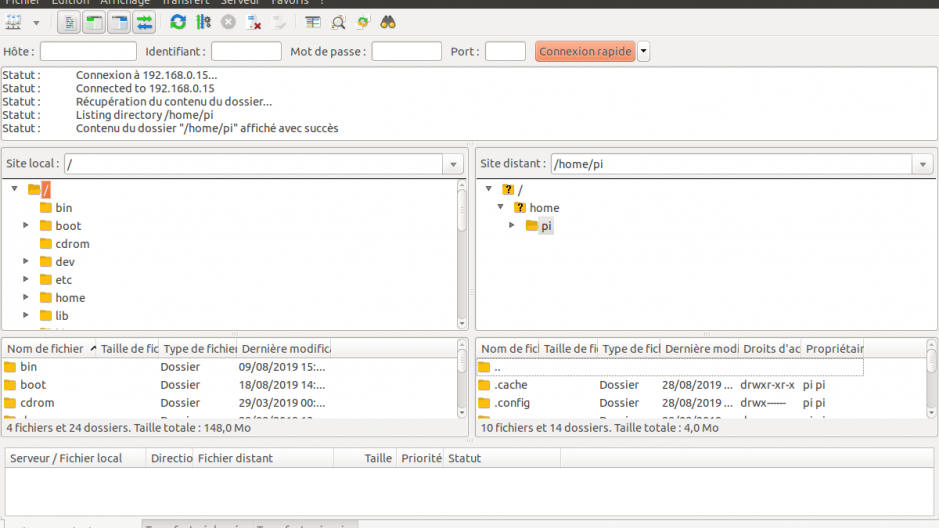Expand the local etc folder
Screen dimensions: 939x528
pos(26,279)
